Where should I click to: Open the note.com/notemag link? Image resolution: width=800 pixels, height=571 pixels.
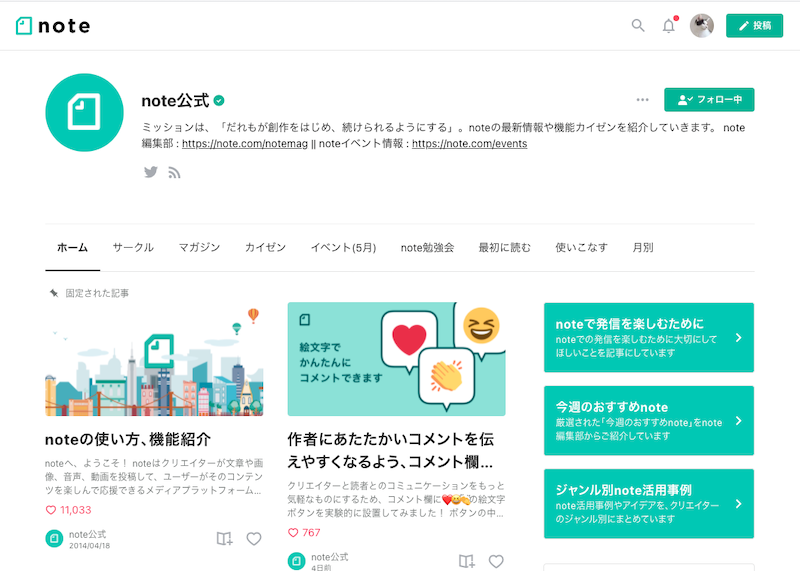pos(245,144)
